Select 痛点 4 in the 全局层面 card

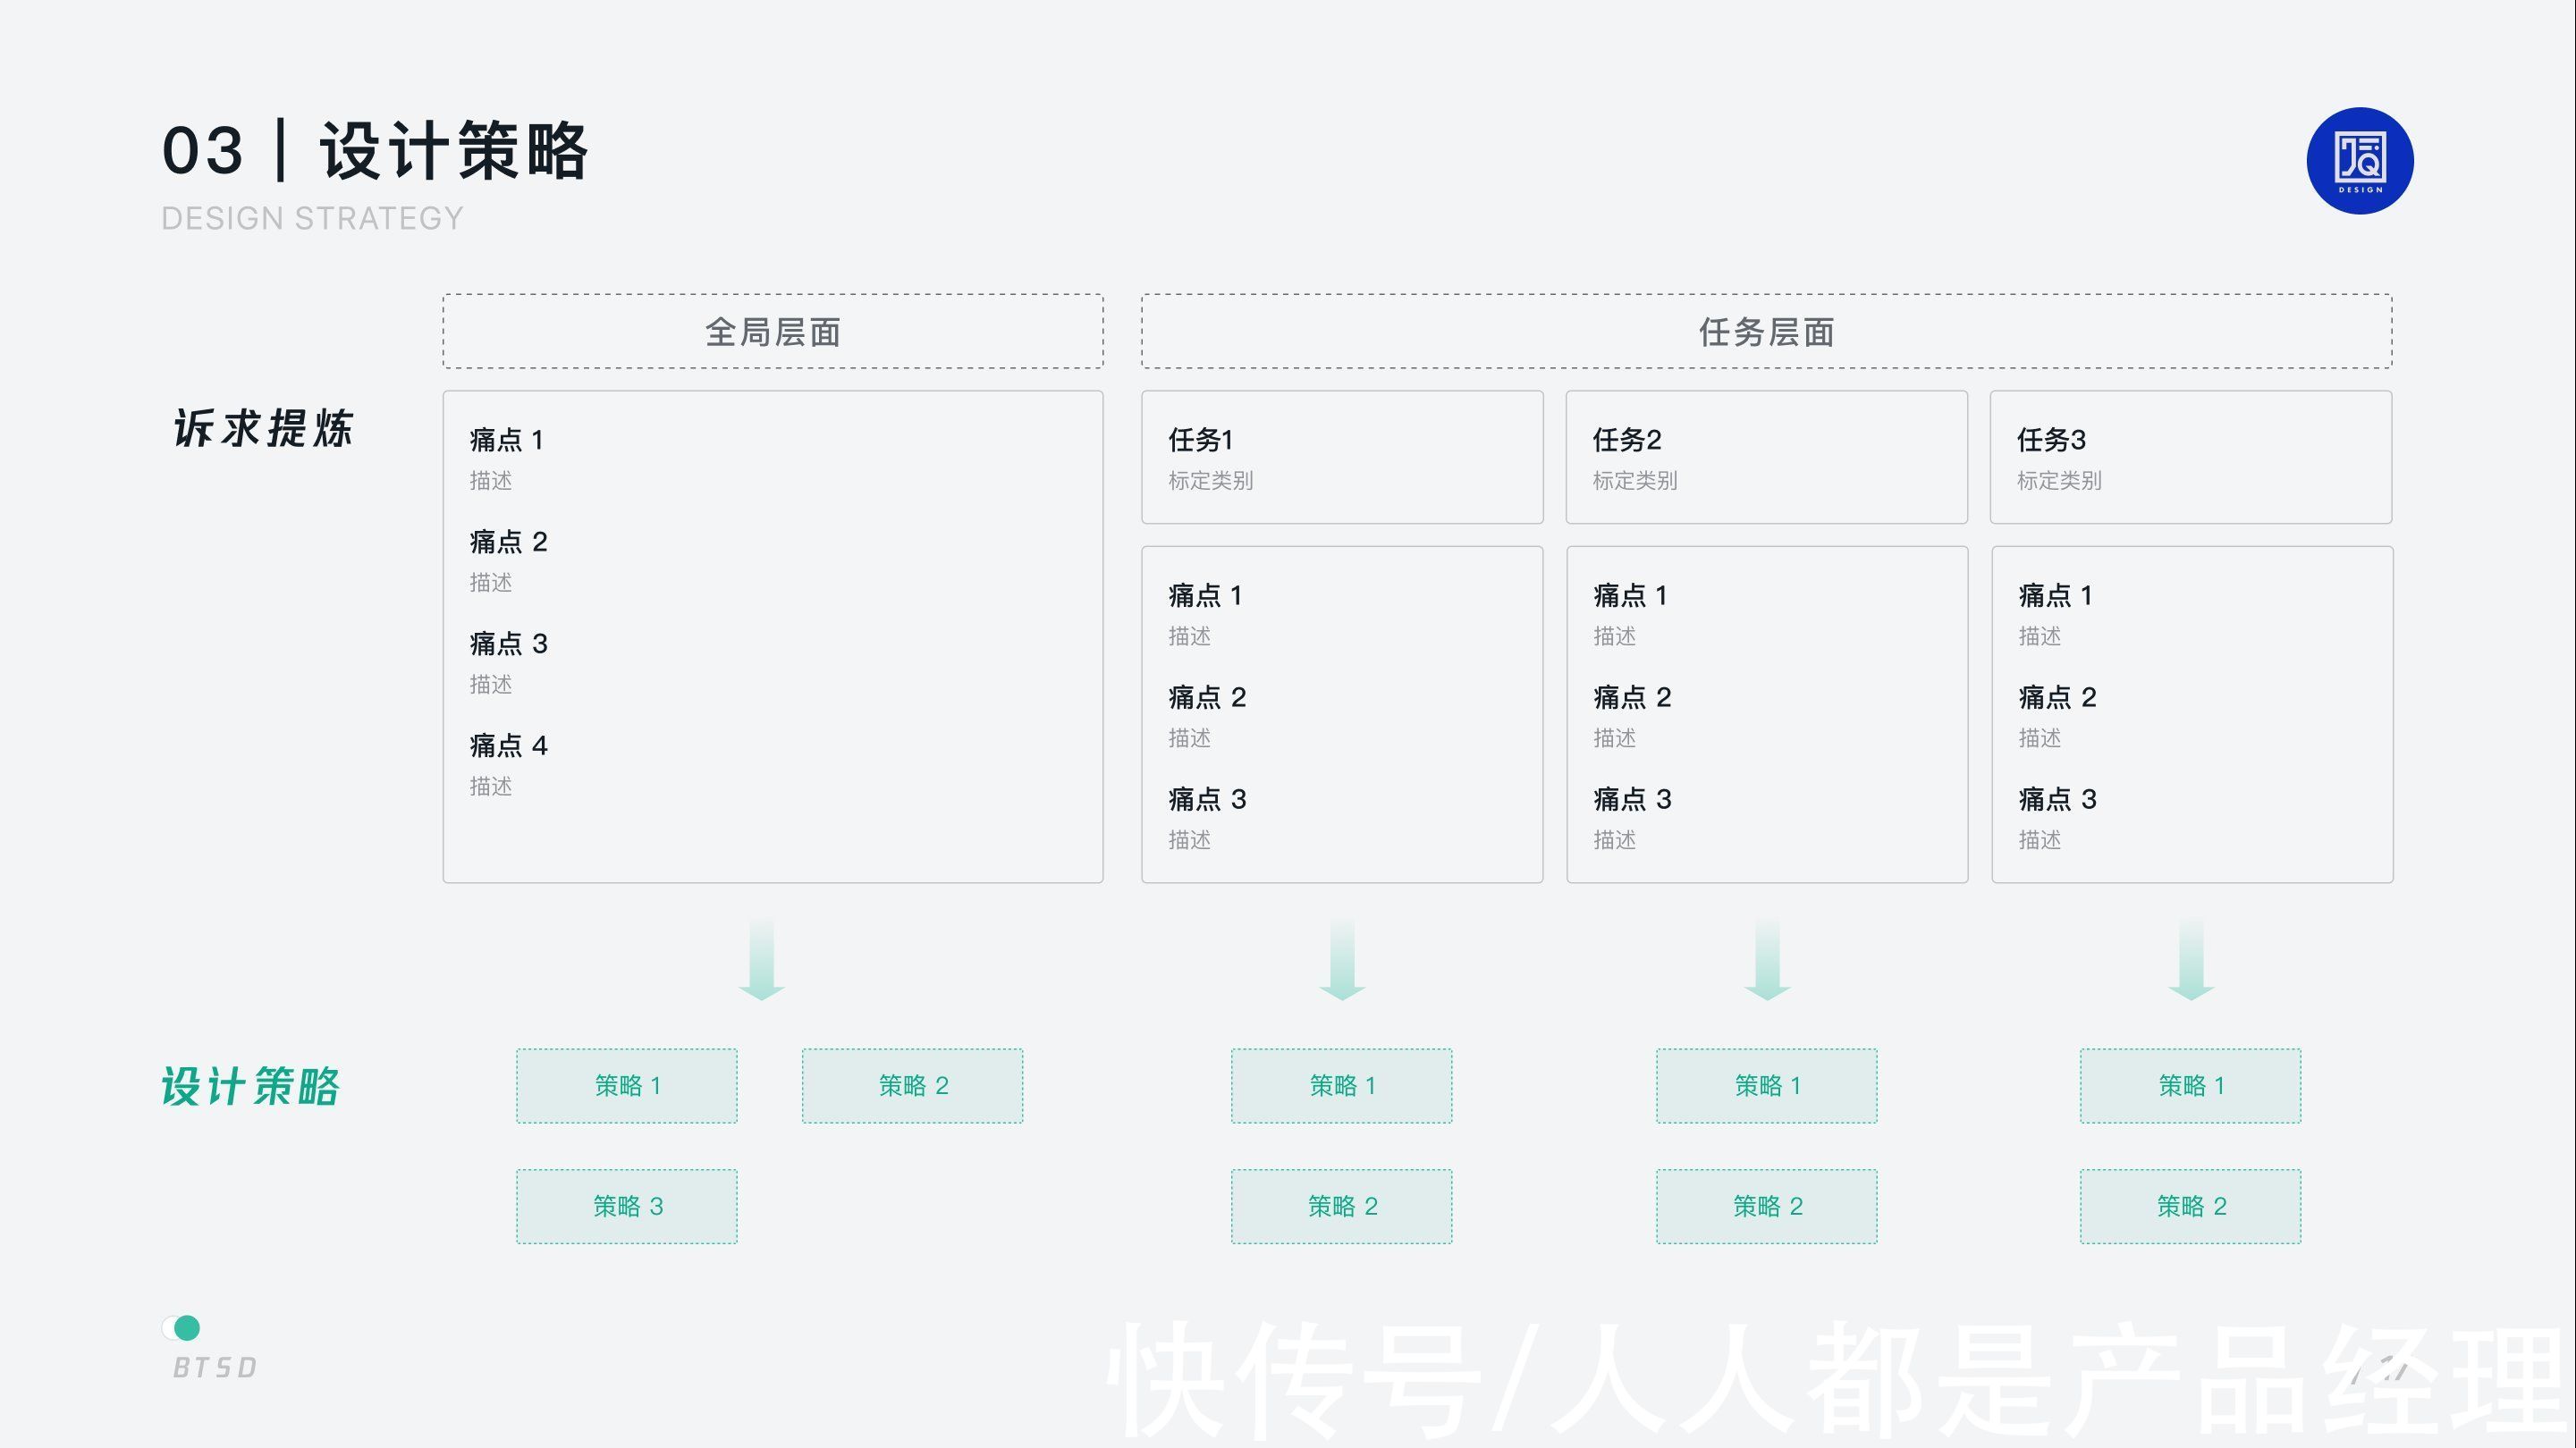[508, 745]
